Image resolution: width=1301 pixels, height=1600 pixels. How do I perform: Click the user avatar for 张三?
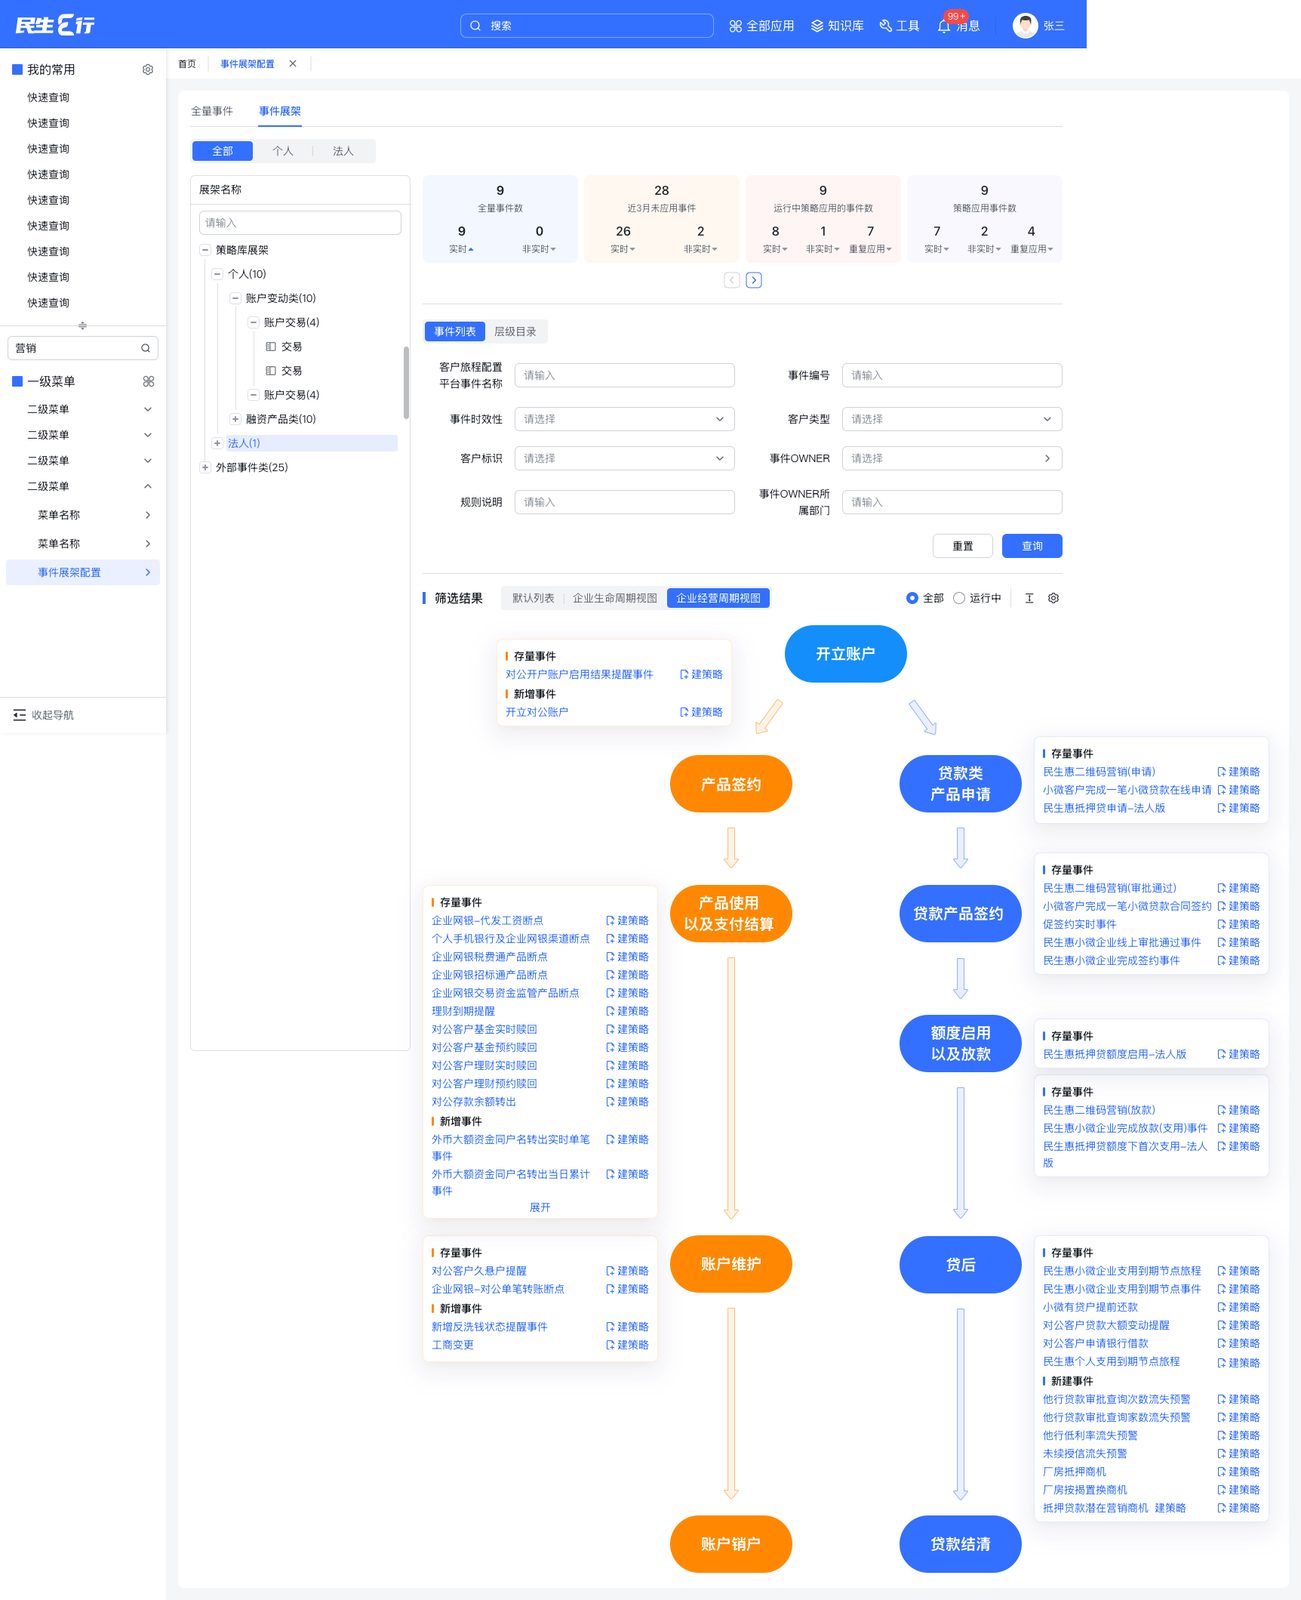(x=1025, y=25)
